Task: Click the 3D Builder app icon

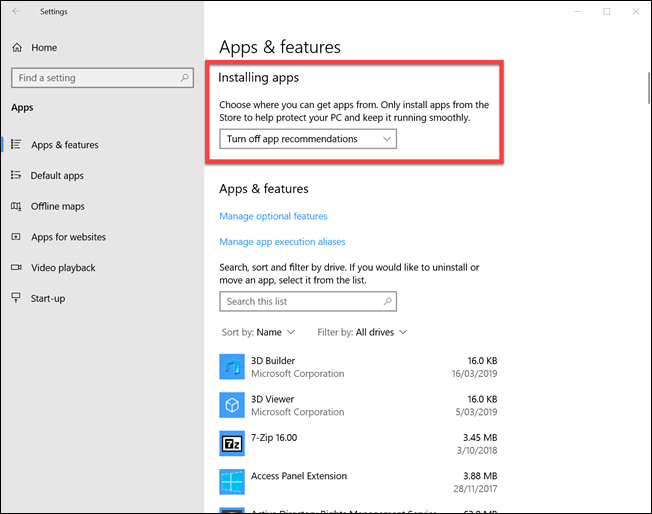Action: 232,367
